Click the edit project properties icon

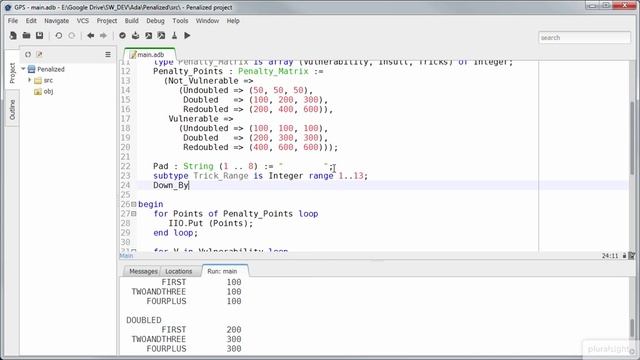(39, 54)
